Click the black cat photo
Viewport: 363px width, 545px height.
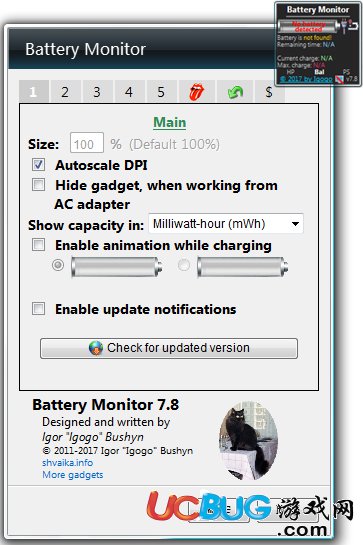(248, 440)
